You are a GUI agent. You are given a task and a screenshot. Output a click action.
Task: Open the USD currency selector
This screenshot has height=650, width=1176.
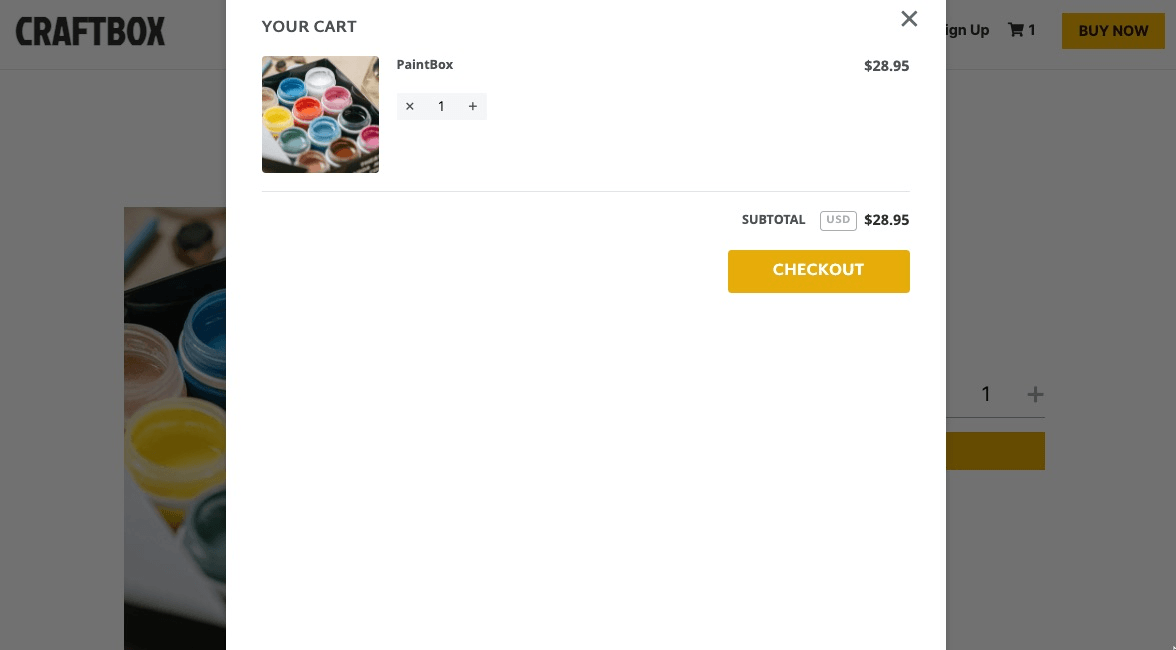tap(838, 220)
